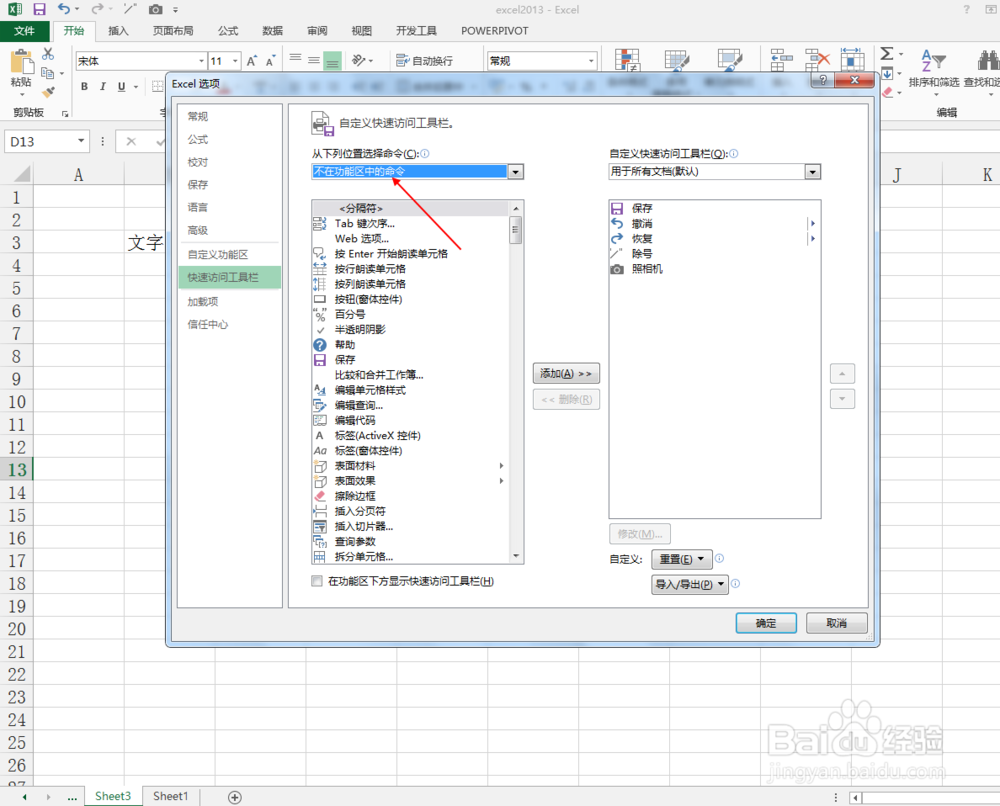The width and height of the screenshot is (1000, 806).
Task: Click the Format Painter brush icon
Action: [x=48, y=92]
